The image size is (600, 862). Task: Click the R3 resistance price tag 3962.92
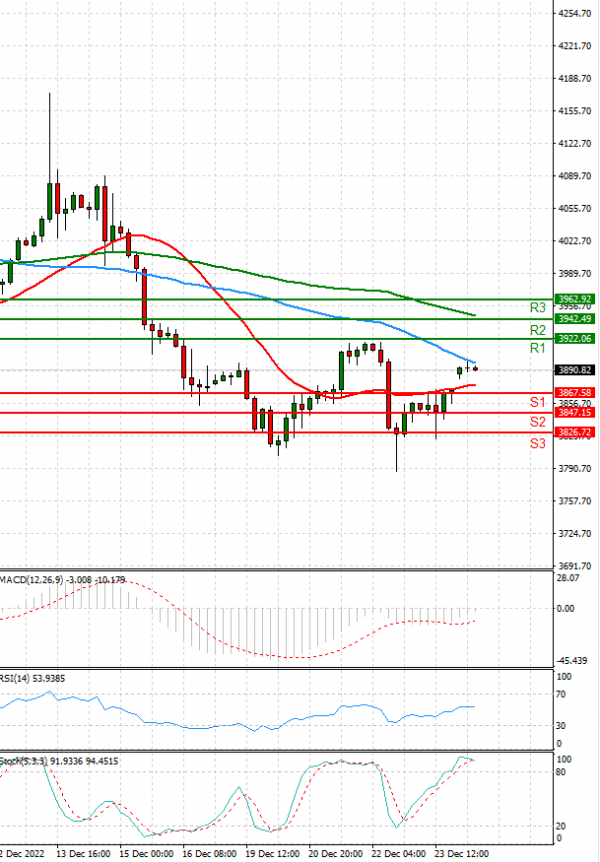point(574,300)
